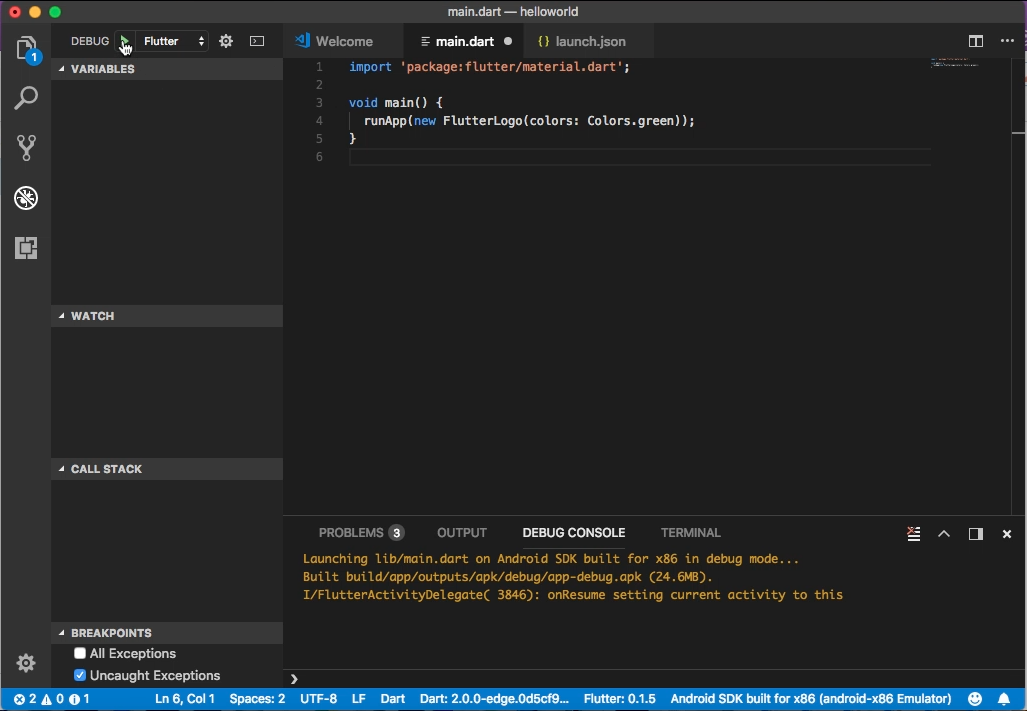Click Flutter: 0.1.5 version in status bar
This screenshot has width=1027, height=711.
pos(620,699)
